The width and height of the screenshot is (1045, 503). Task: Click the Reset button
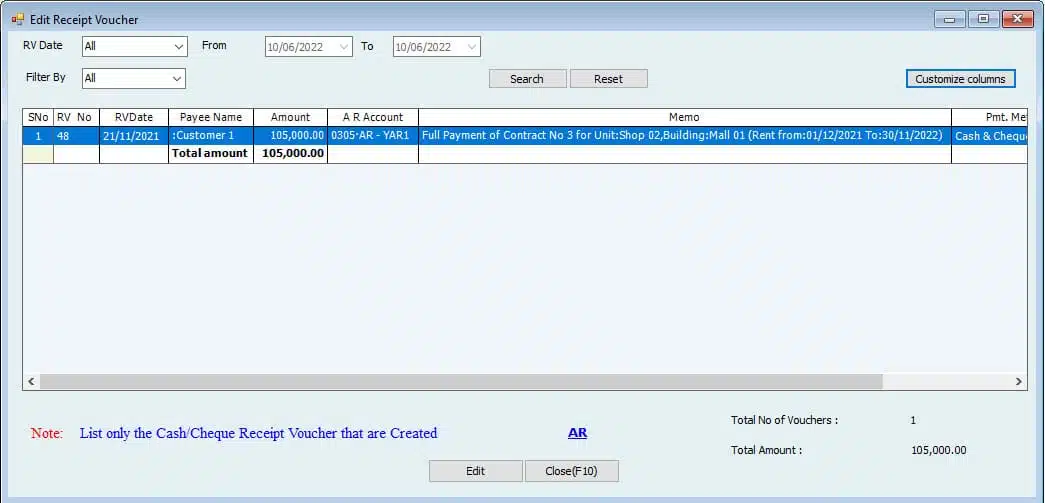(608, 79)
